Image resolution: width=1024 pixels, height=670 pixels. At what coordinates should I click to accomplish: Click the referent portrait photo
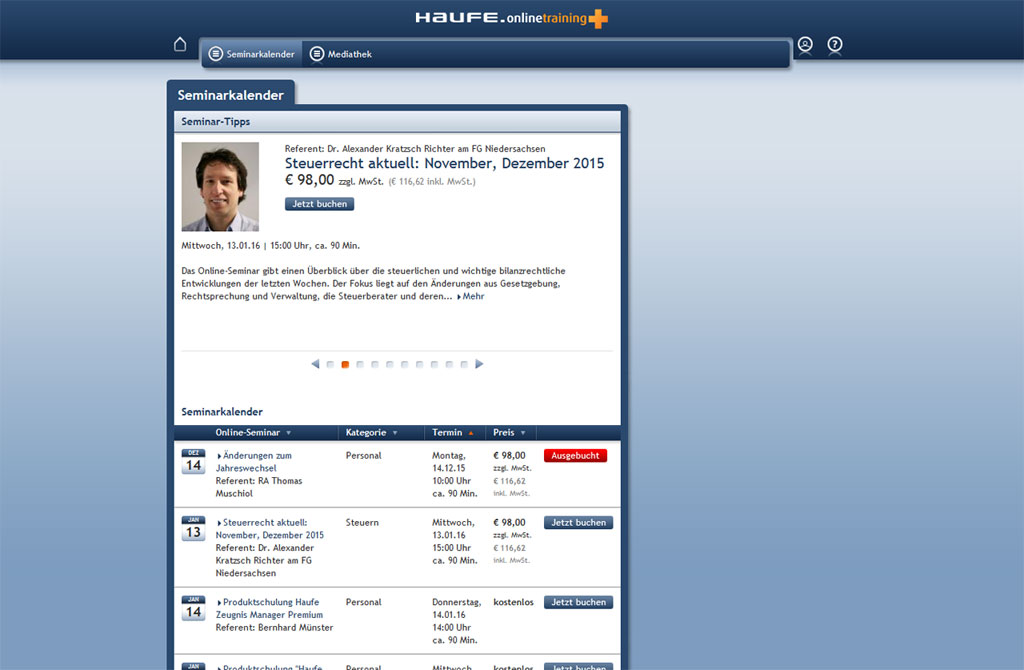pos(220,187)
